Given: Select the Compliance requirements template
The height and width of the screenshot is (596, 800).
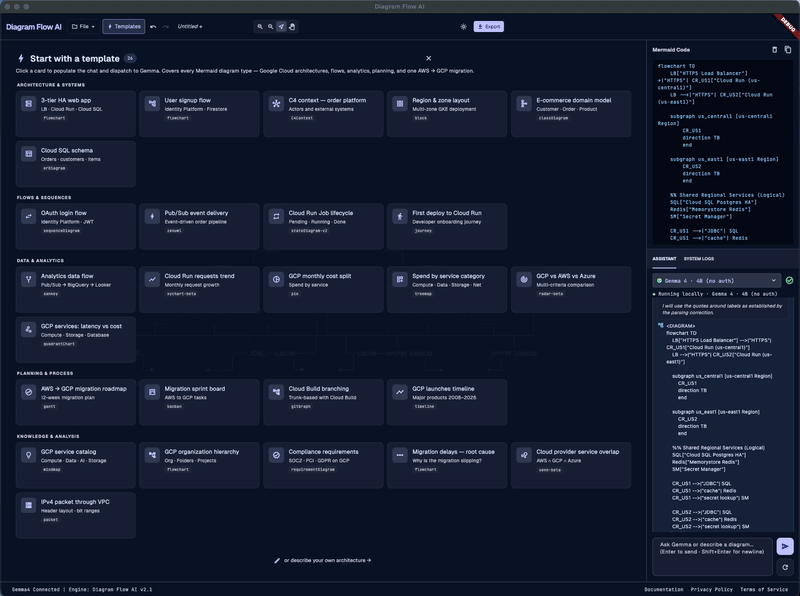Looking at the screenshot, I should [323, 465].
